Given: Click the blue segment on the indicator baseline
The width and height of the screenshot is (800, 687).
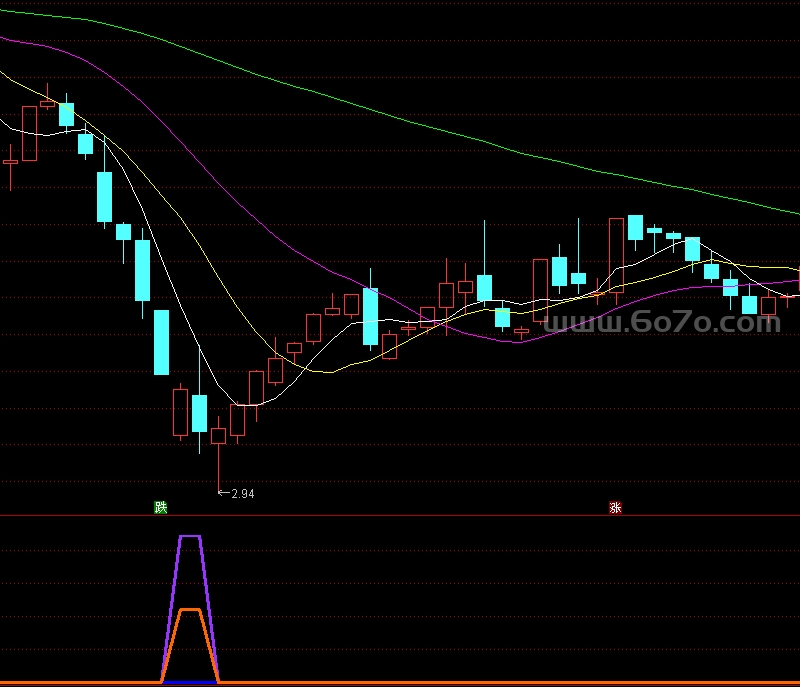Looking at the screenshot, I should [x=190, y=682].
